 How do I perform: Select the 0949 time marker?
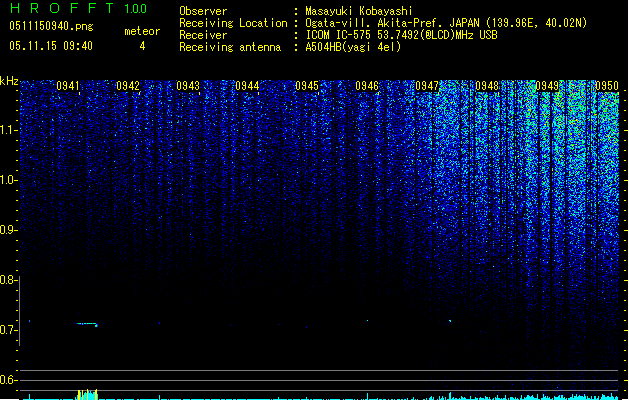[x=547, y=87]
